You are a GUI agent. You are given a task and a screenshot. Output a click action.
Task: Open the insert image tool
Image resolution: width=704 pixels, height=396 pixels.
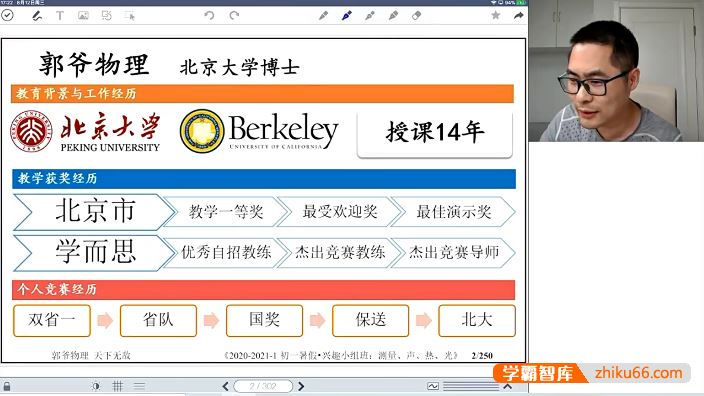(83, 16)
